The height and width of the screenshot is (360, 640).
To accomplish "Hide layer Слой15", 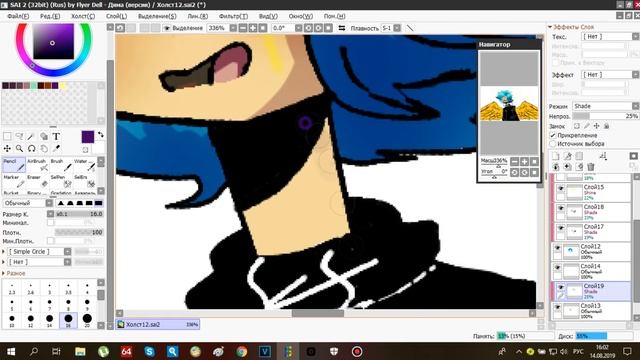I will pos(561,188).
